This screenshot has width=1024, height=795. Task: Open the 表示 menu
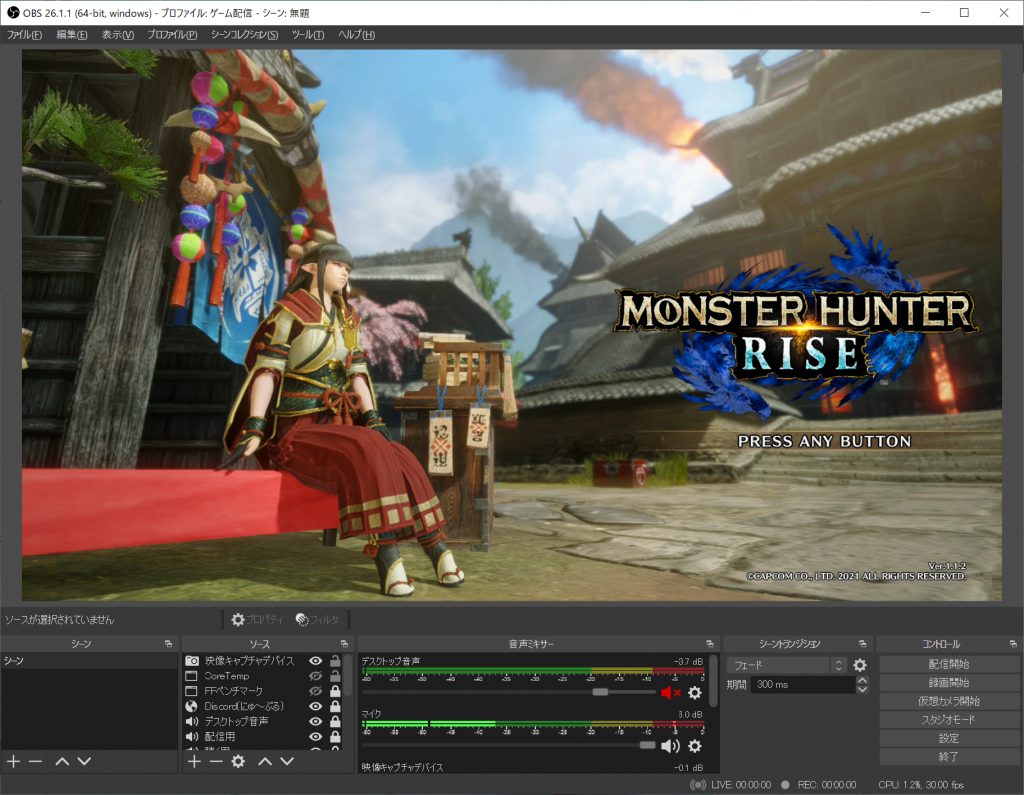(x=118, y=35)
